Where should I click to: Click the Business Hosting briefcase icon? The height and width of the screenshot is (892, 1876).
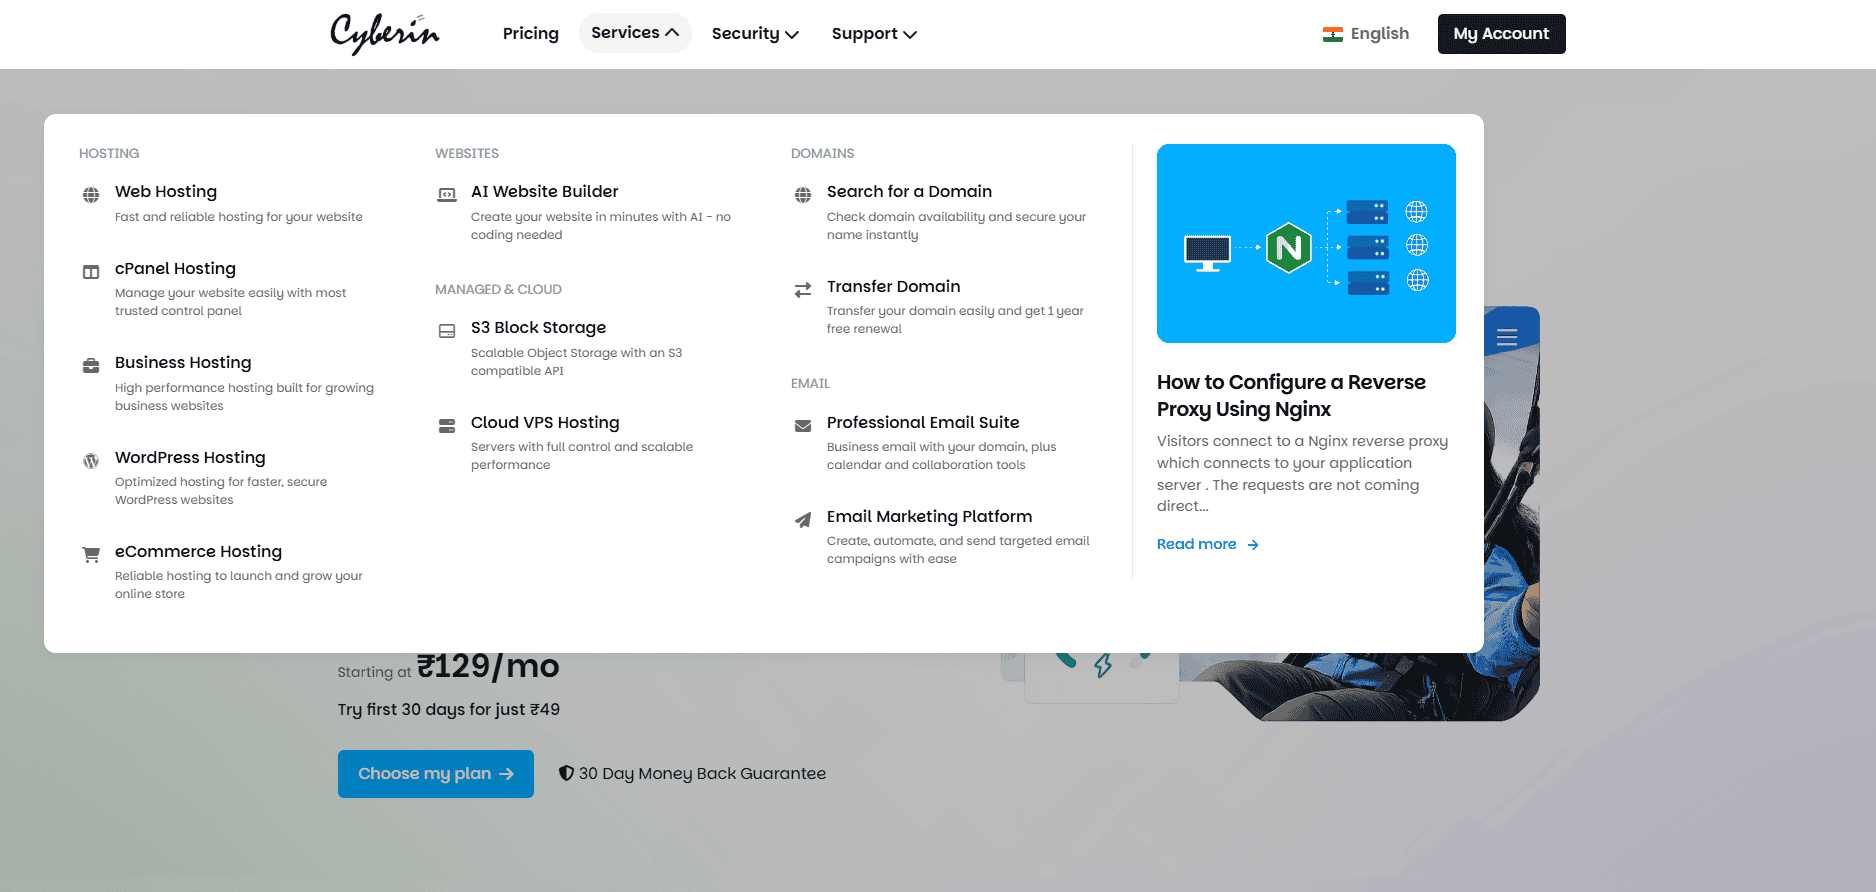pos(91,365)
